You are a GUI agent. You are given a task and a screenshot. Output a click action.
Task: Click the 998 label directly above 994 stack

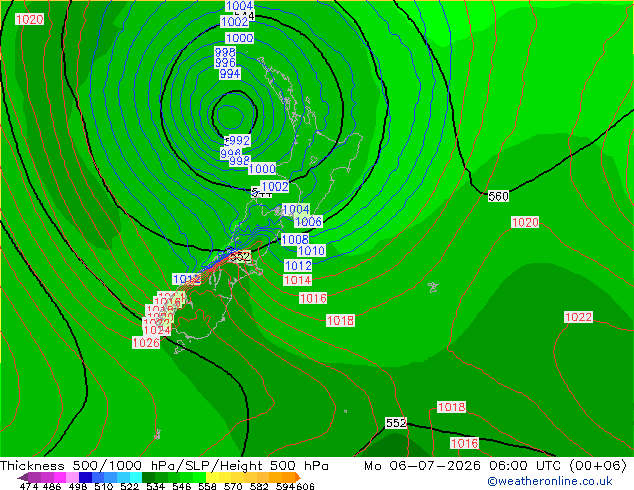point(225,52)
